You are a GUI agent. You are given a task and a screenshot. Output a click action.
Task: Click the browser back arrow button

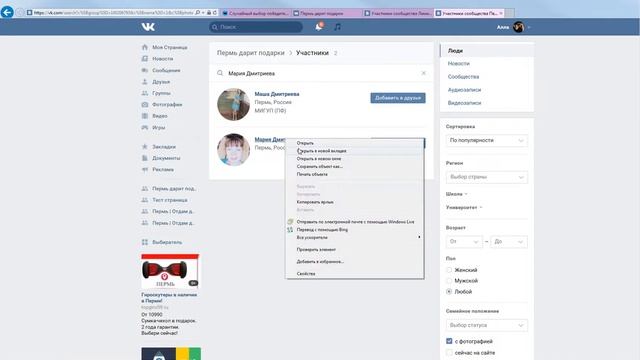coord(7,12)
